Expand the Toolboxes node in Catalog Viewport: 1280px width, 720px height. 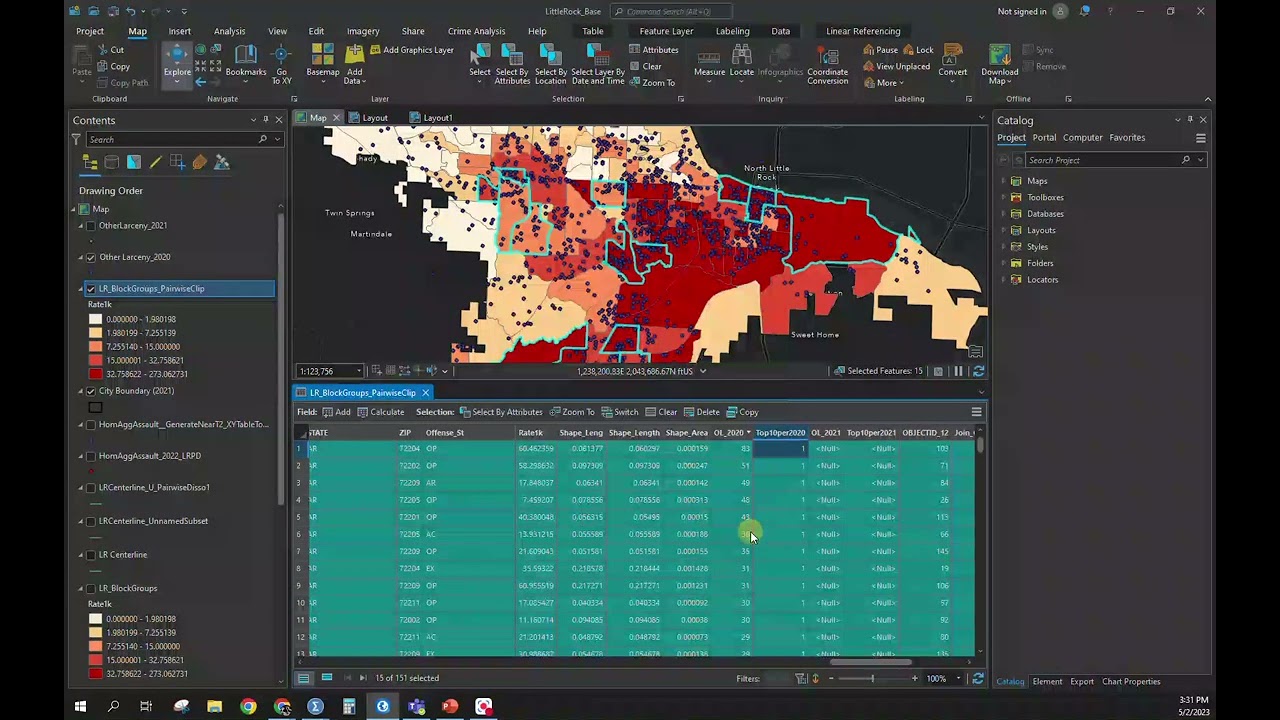pos(1003,197)
